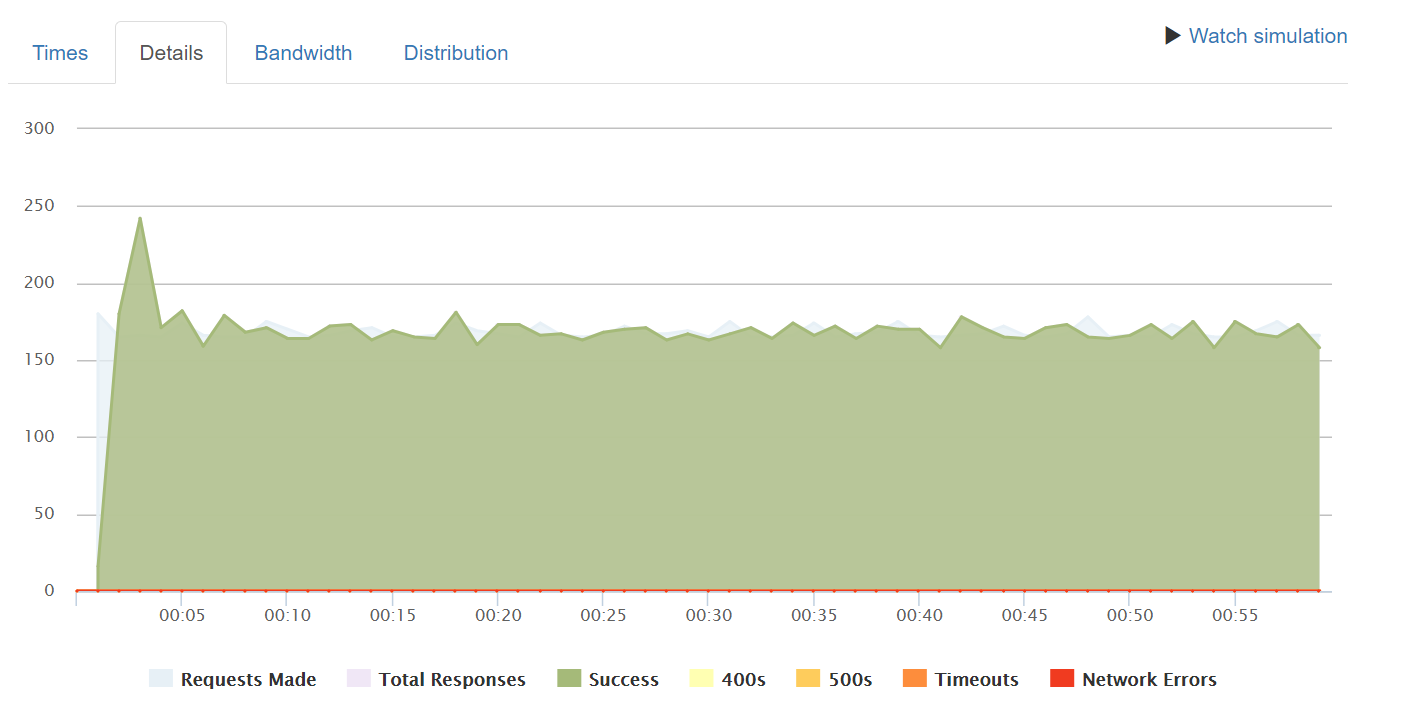Screen dimensions: 1401x722
Task: Go to the Distribution tab
Action: tap(456, 53)
